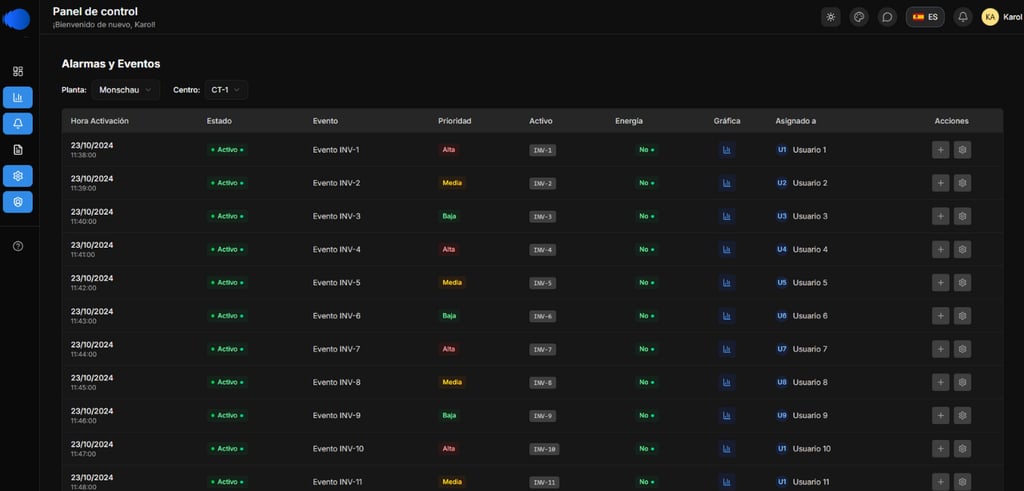Click the Activo status badge for INV-1
The image size is (1024, 491).
(227, 150)
